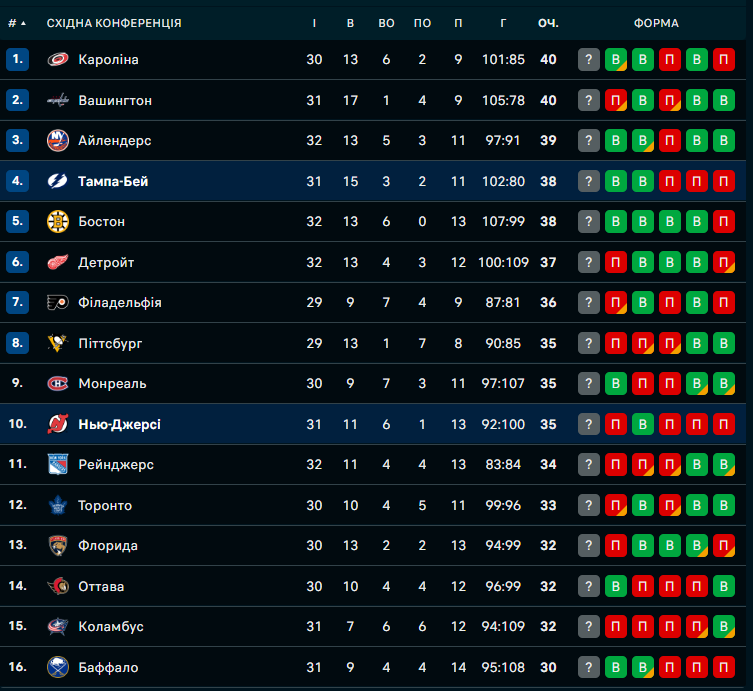Sort standings by Г goals column

point(503,23)
